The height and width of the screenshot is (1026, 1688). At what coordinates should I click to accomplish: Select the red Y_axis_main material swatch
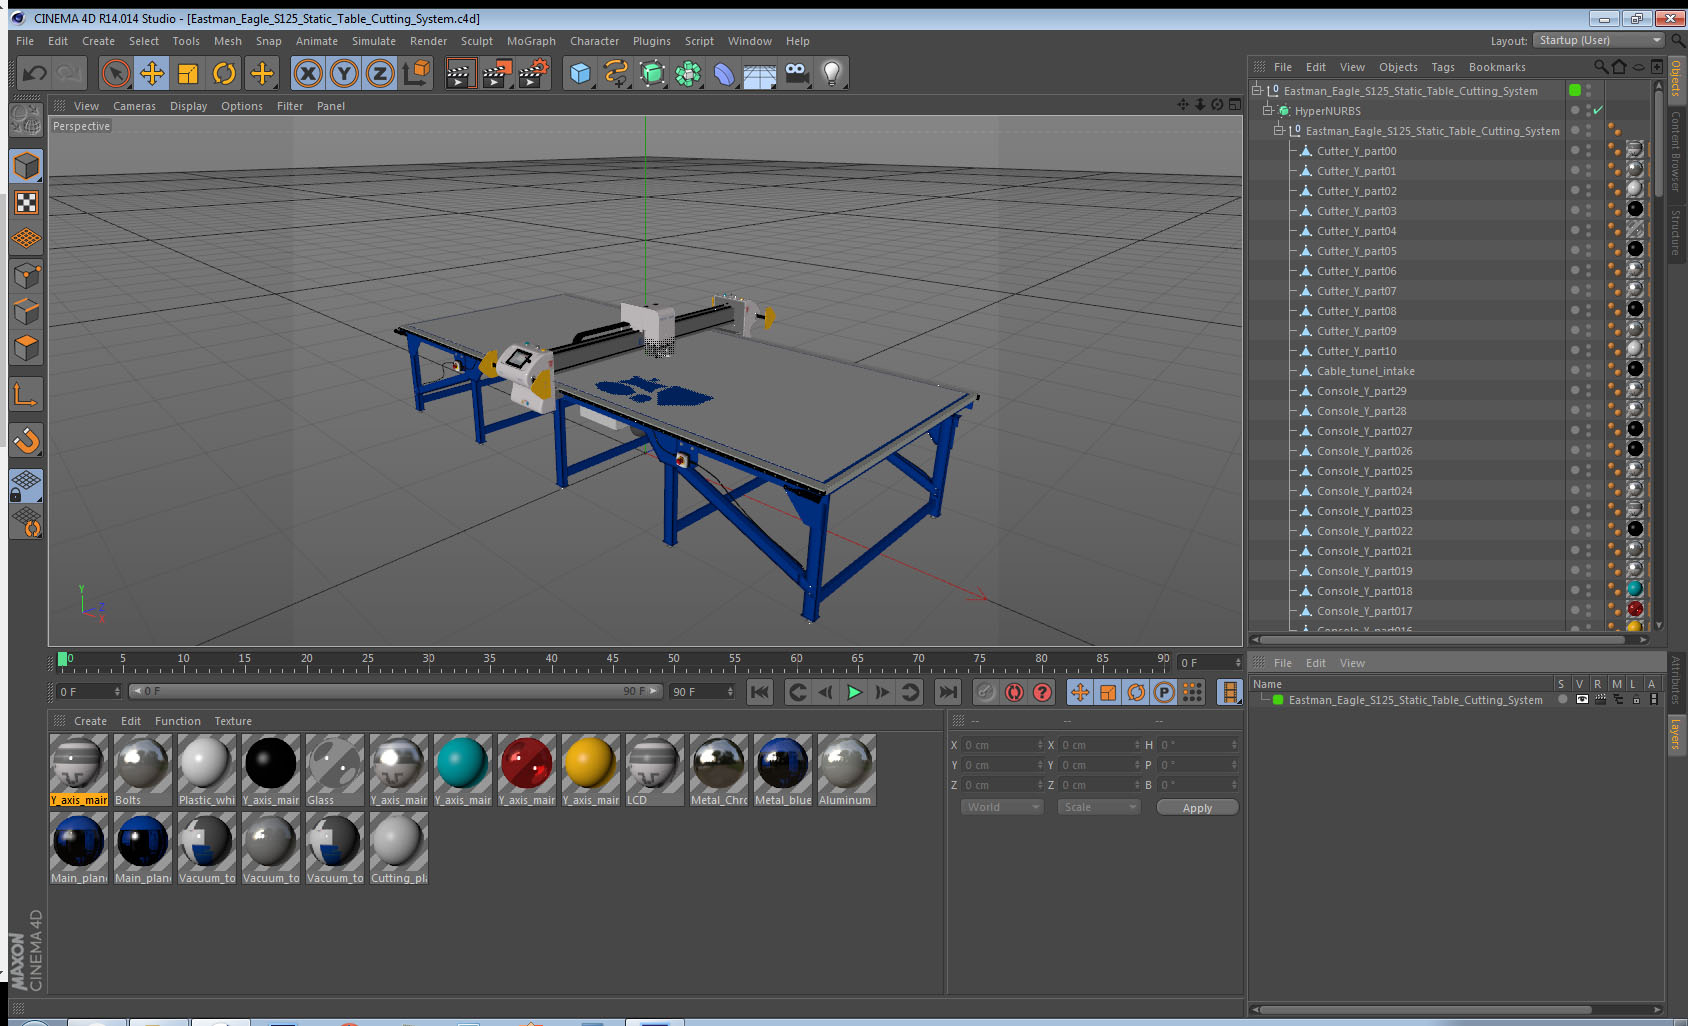click(x=527, y=770)
